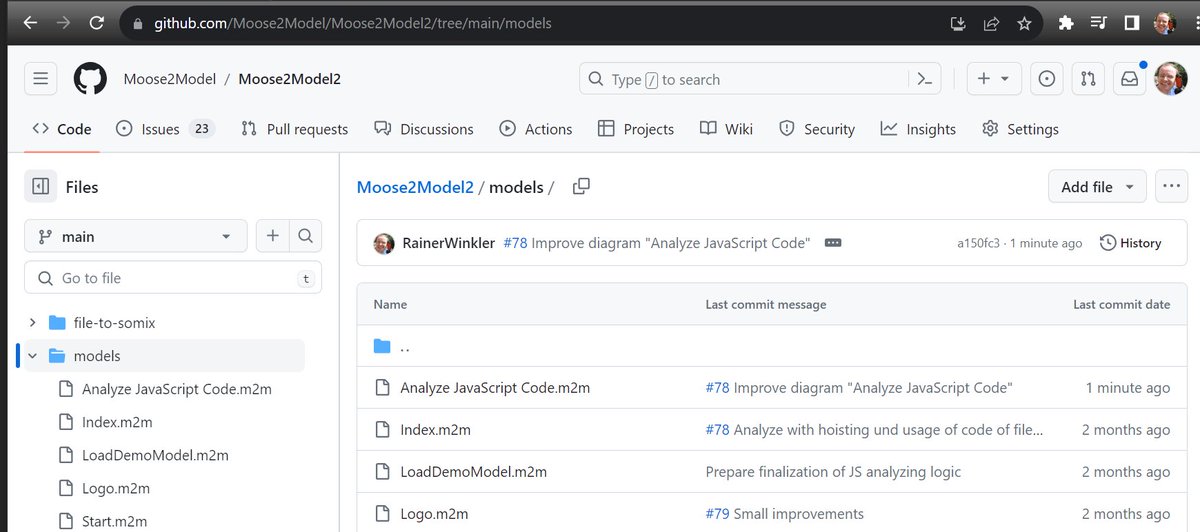Open the Wiki tab

coord(727,129)
